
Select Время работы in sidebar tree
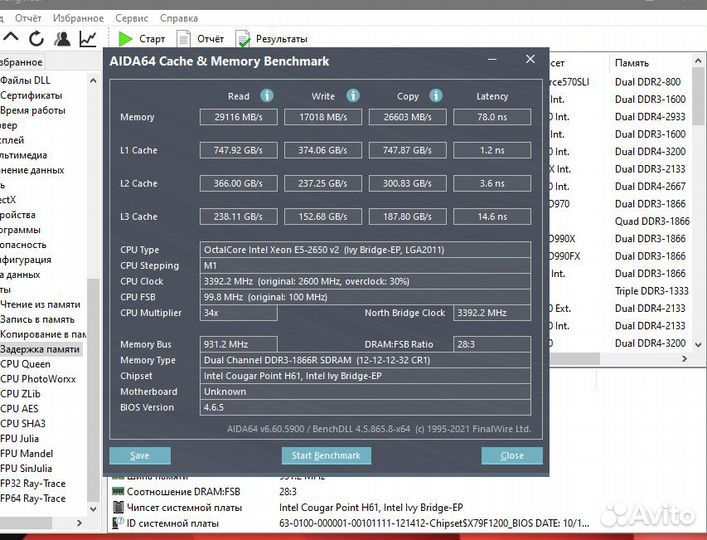click(32, 110)
